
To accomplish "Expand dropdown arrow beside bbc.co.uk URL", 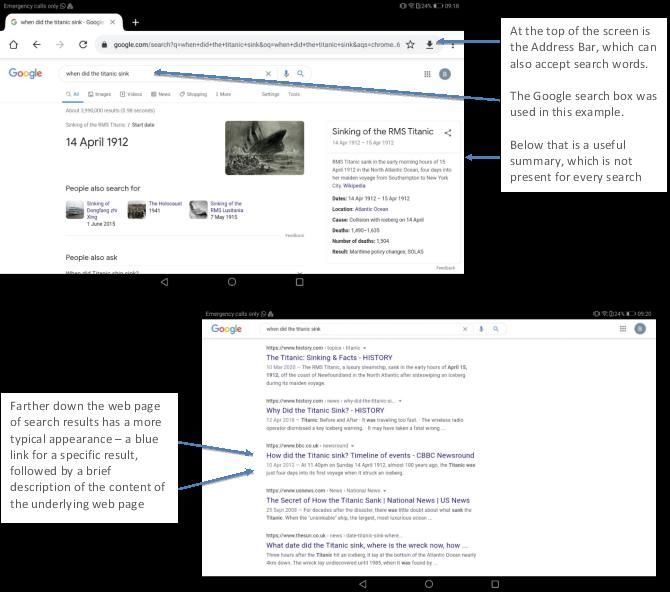I will (x=352, y=446).
